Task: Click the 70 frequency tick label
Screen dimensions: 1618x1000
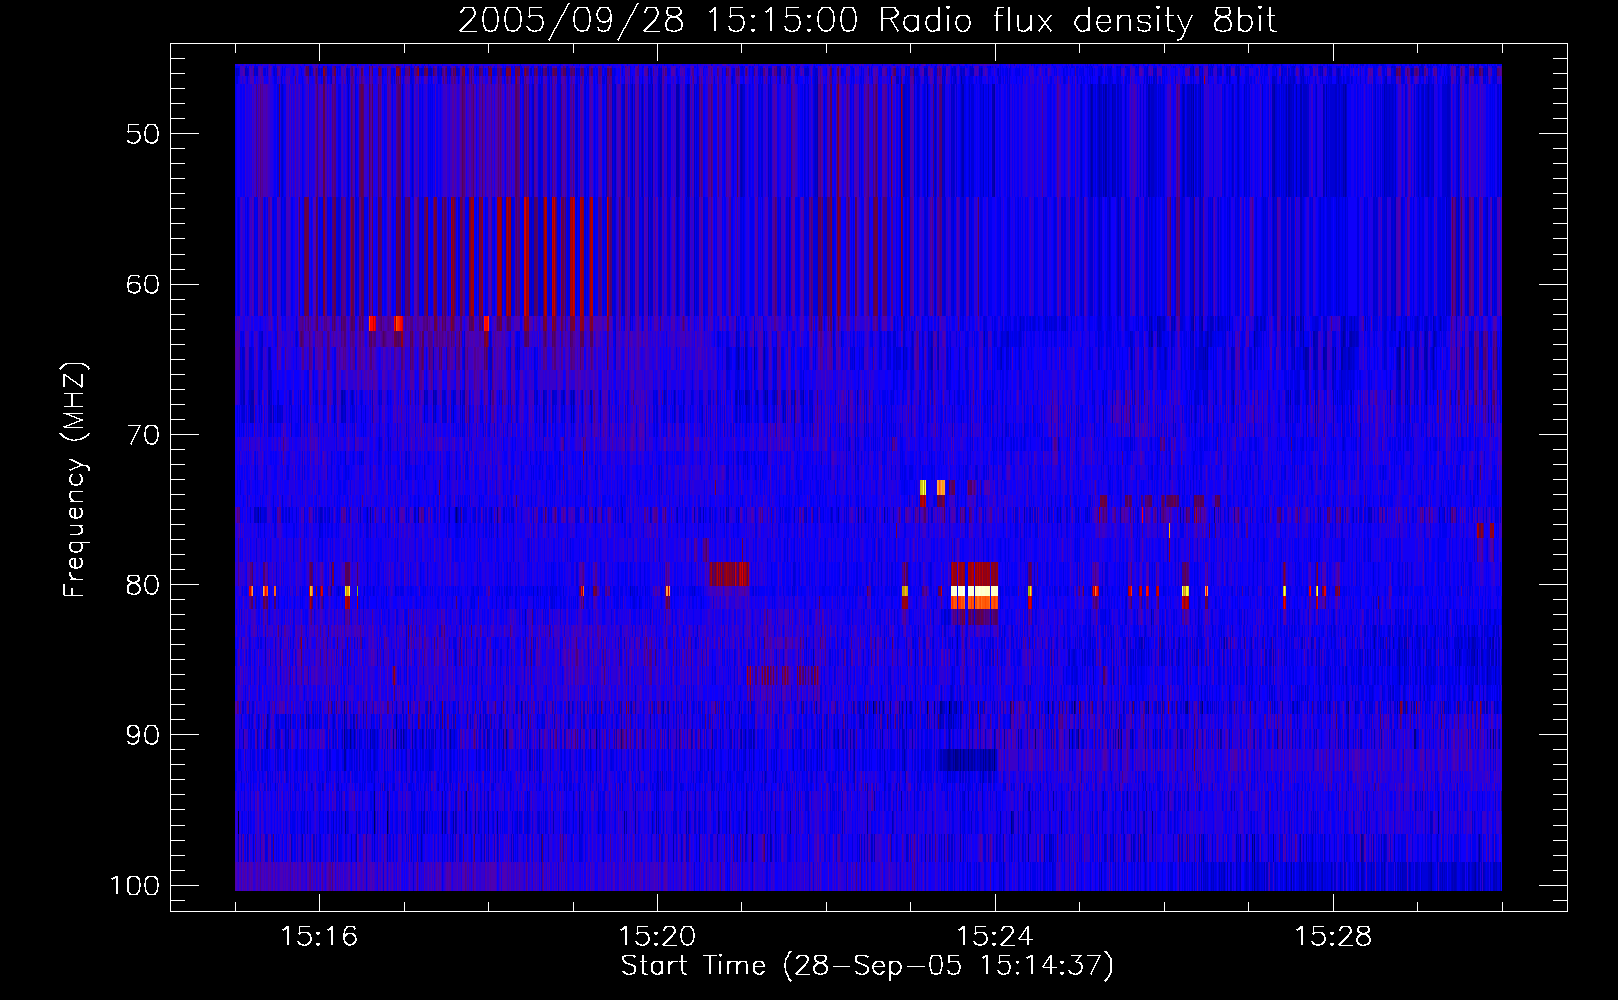Action: point(143,435)
